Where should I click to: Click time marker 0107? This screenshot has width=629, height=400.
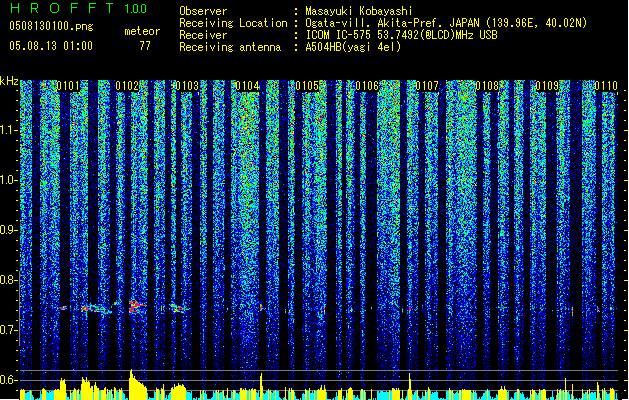427,86
